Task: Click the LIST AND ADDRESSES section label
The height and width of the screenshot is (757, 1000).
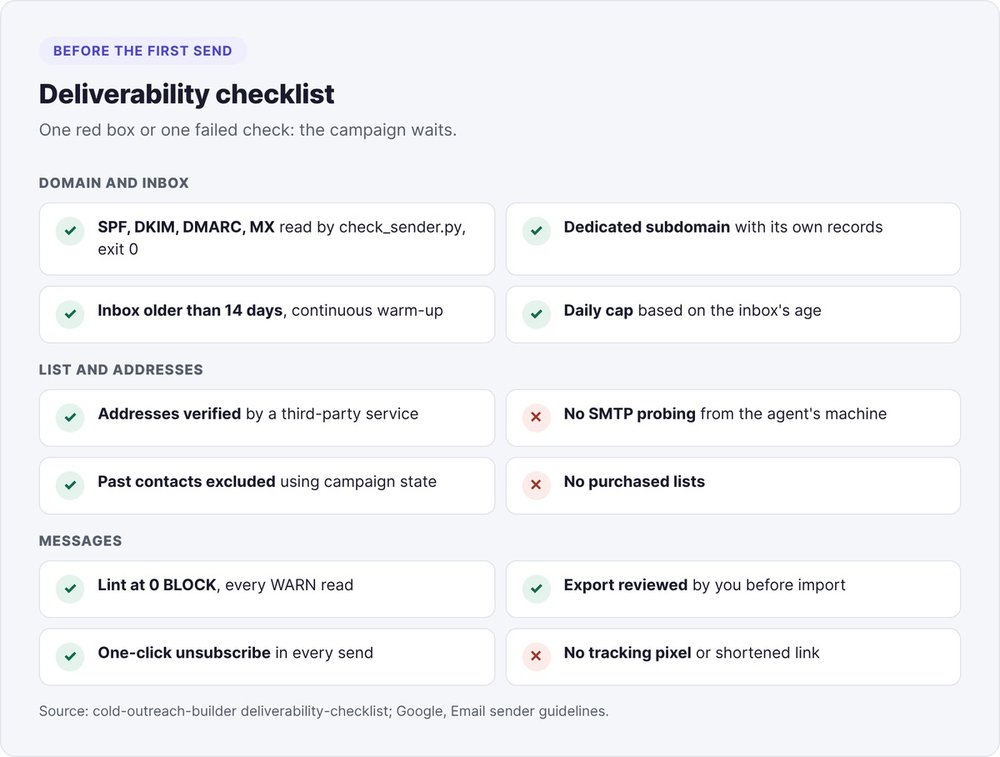Action: tap(121, 370)
